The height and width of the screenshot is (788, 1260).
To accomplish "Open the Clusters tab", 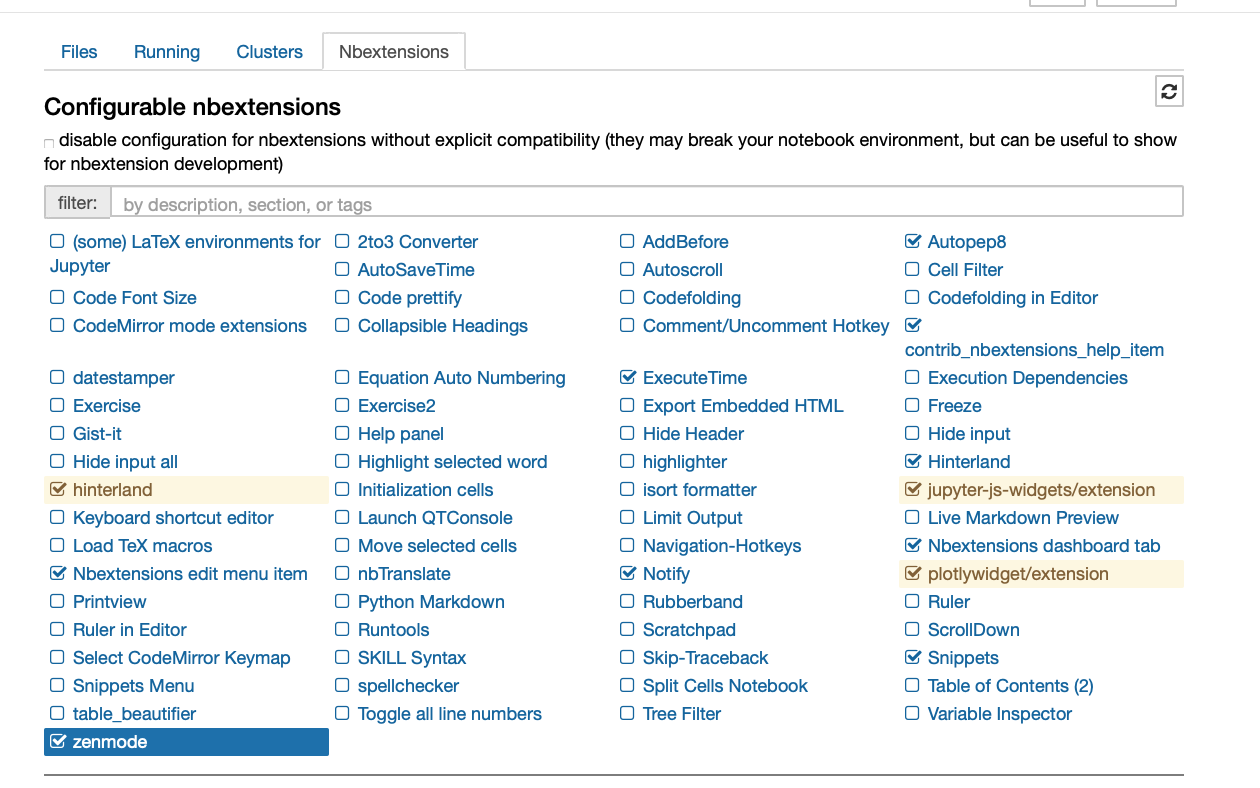I will point(269,52).
